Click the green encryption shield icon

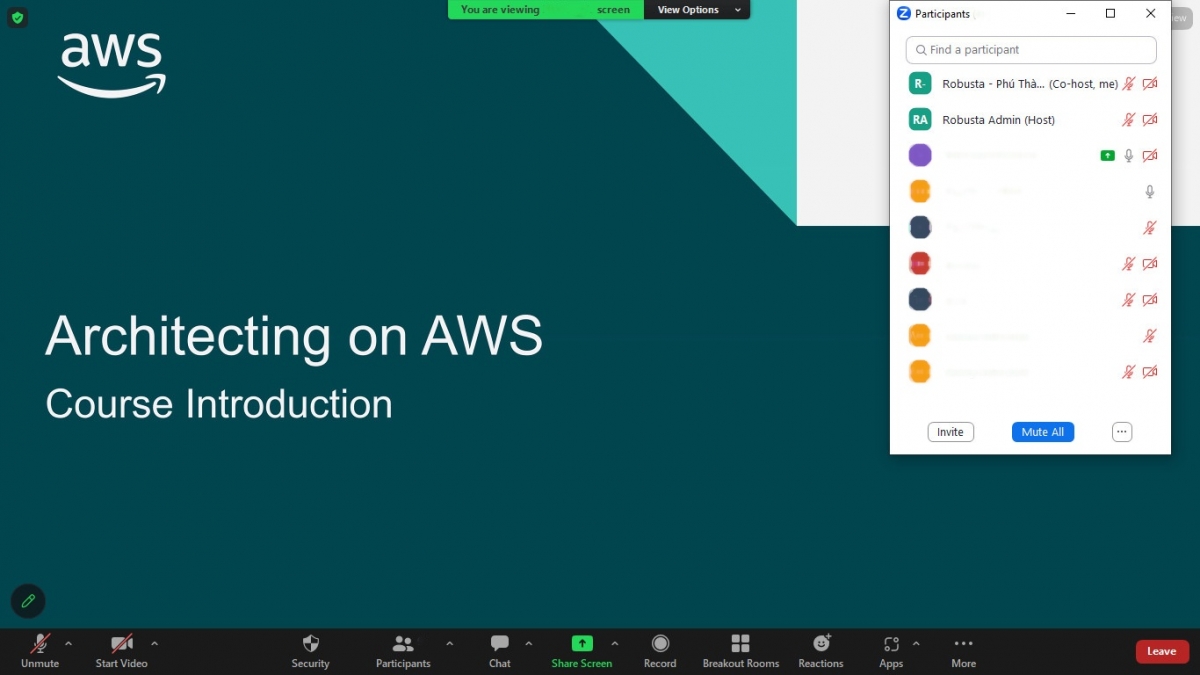(17, 17)
